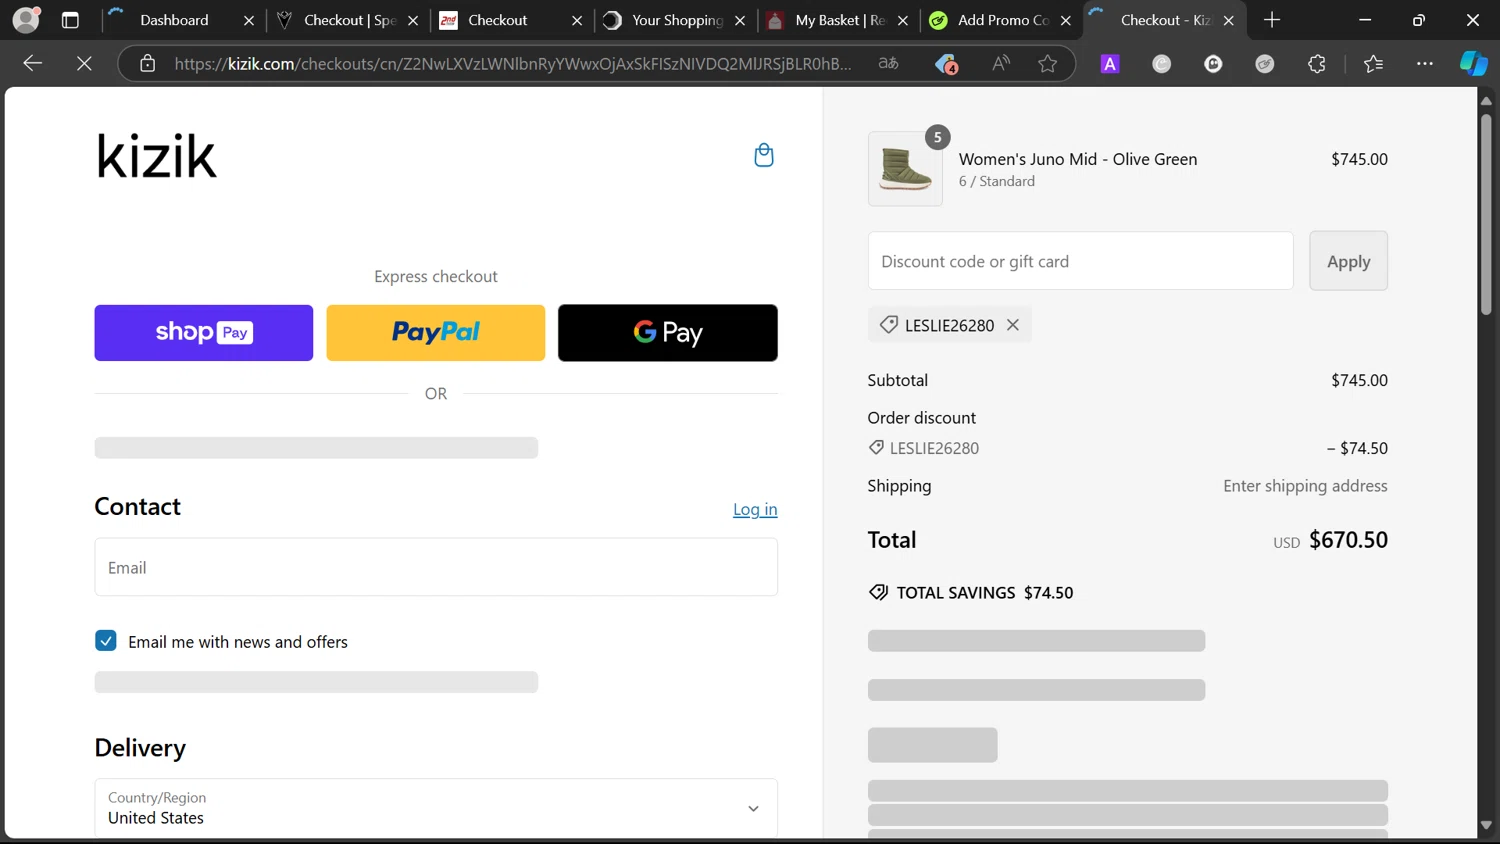The width and height of the screenshot is (1500, 844).
Task: Expand the Country/Region dropdown
Action: pyautogui.click(x=436, y=808)
